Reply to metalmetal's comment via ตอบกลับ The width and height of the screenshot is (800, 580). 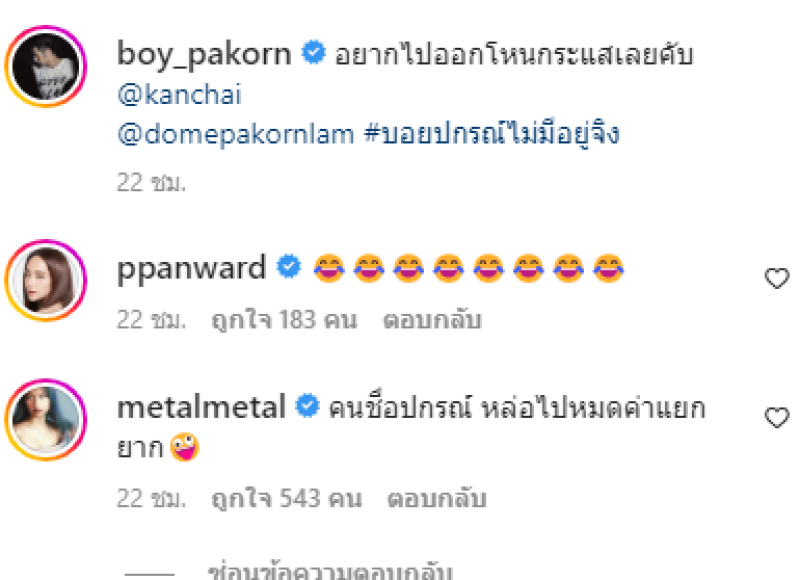click(x=437, y=498)
